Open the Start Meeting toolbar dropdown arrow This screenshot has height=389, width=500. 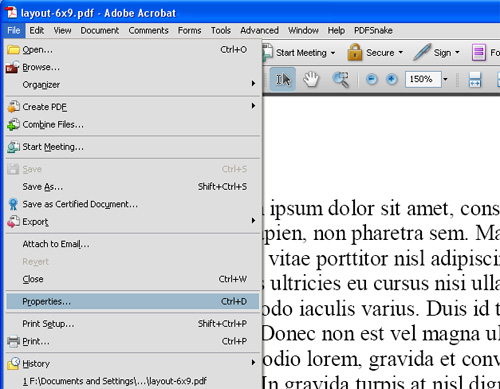[333, 53]
